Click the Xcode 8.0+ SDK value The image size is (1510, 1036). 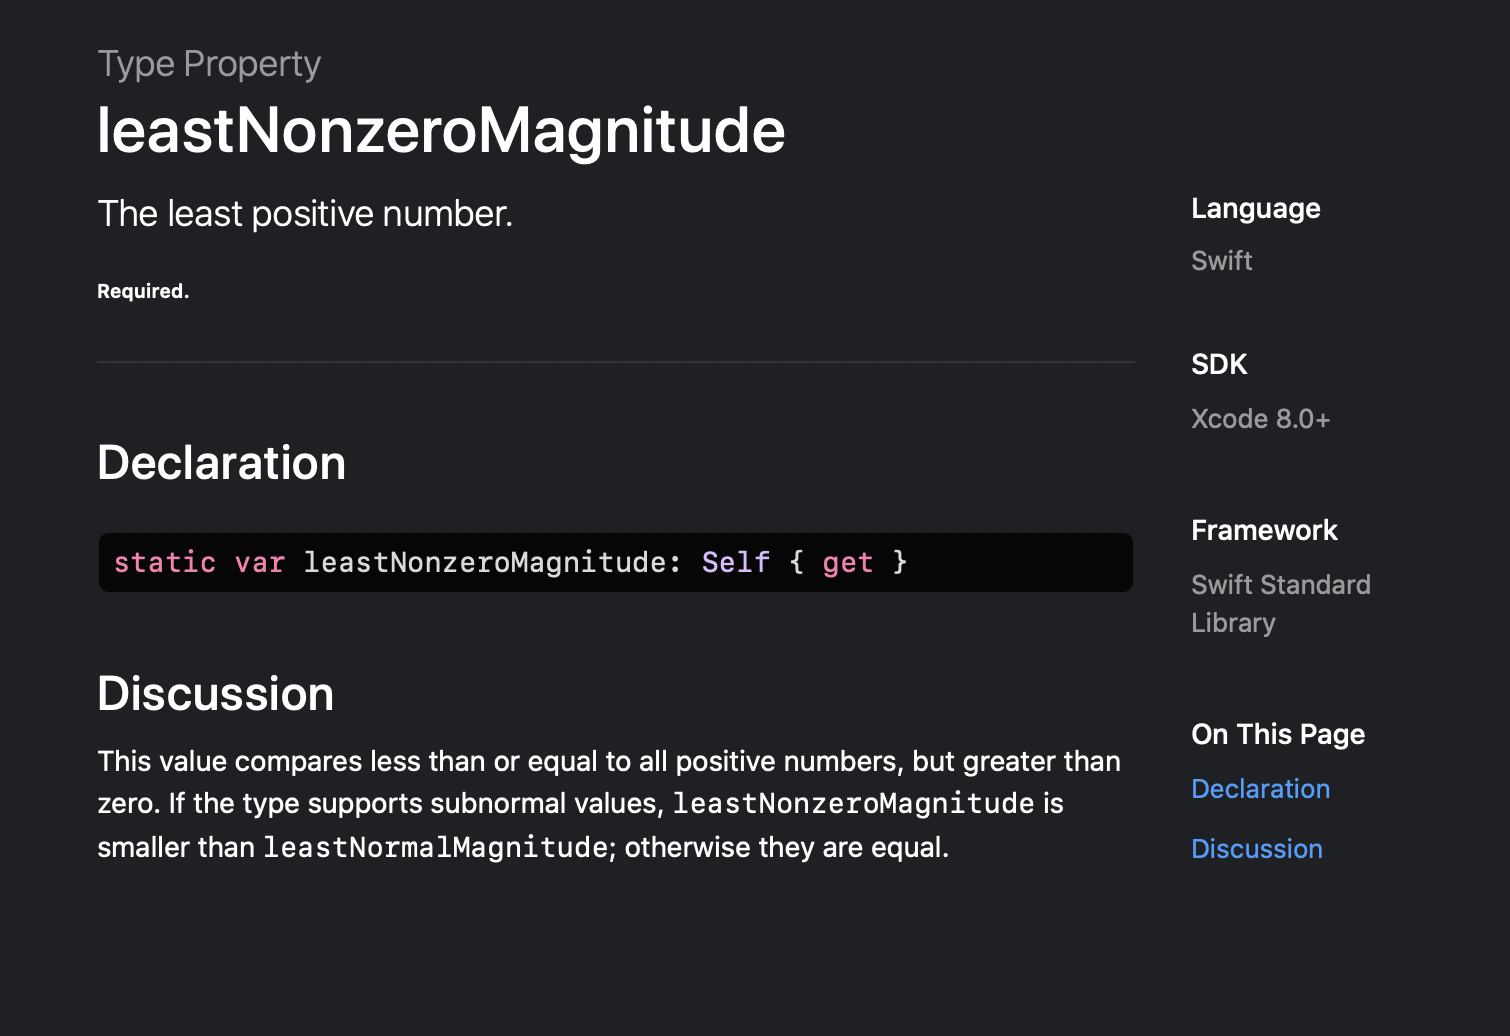click(1260, 419)
